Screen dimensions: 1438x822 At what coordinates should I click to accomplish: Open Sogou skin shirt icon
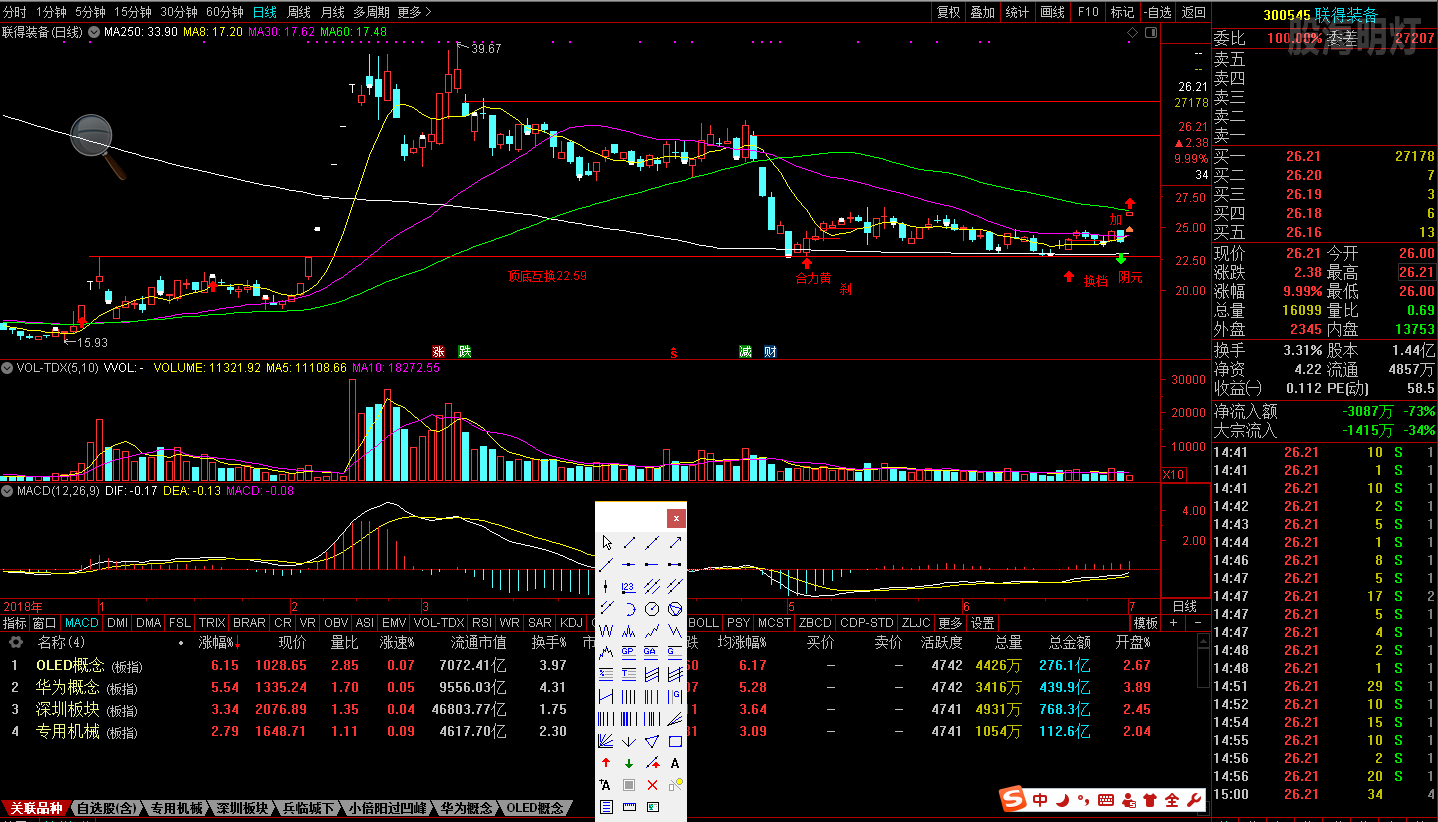point(1148,800)
